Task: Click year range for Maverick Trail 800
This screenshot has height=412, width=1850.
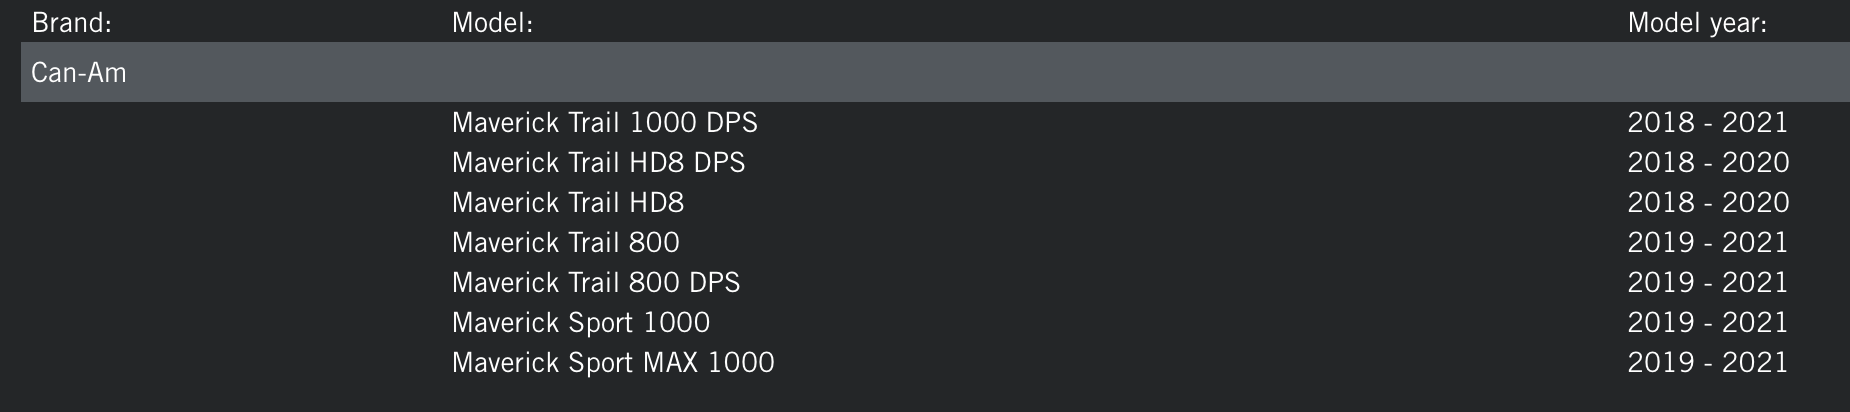Action: point(1707,242)
